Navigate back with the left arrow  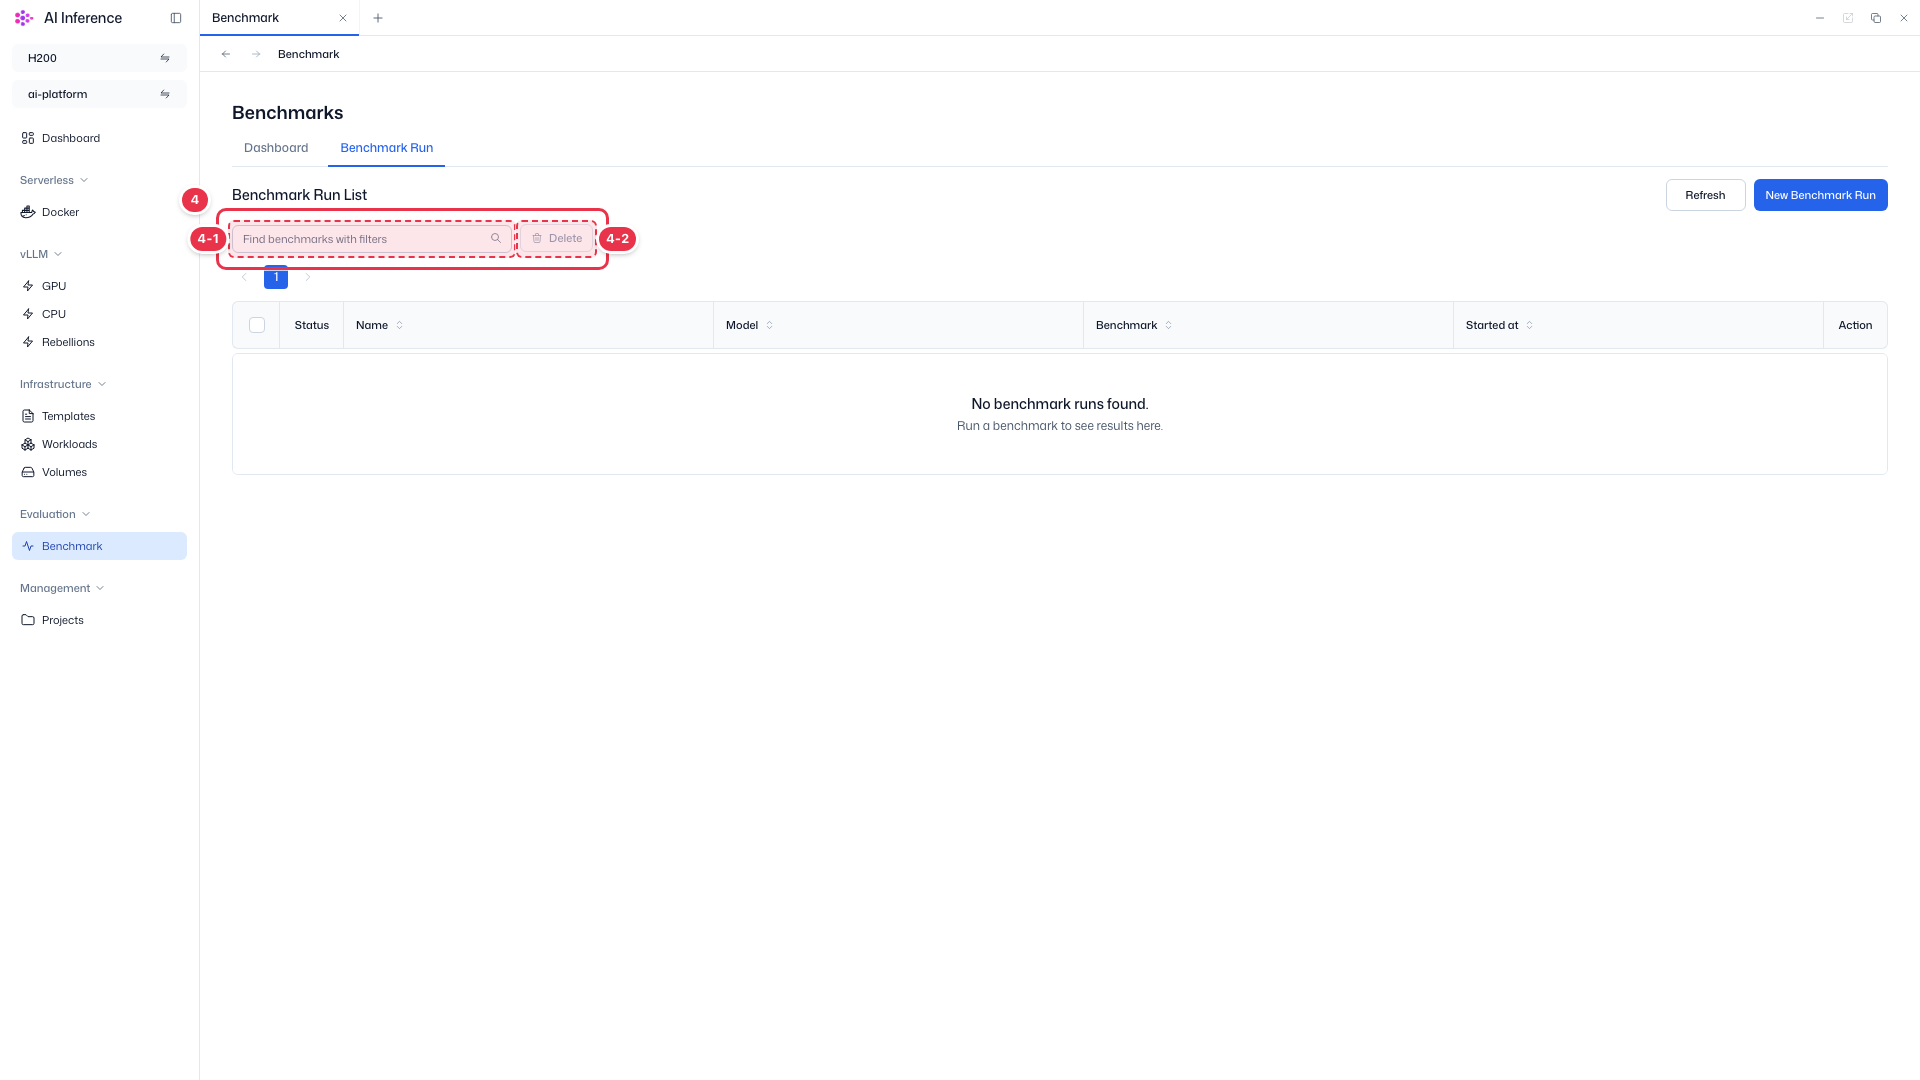pyautogui.click(x=226, y=54)
